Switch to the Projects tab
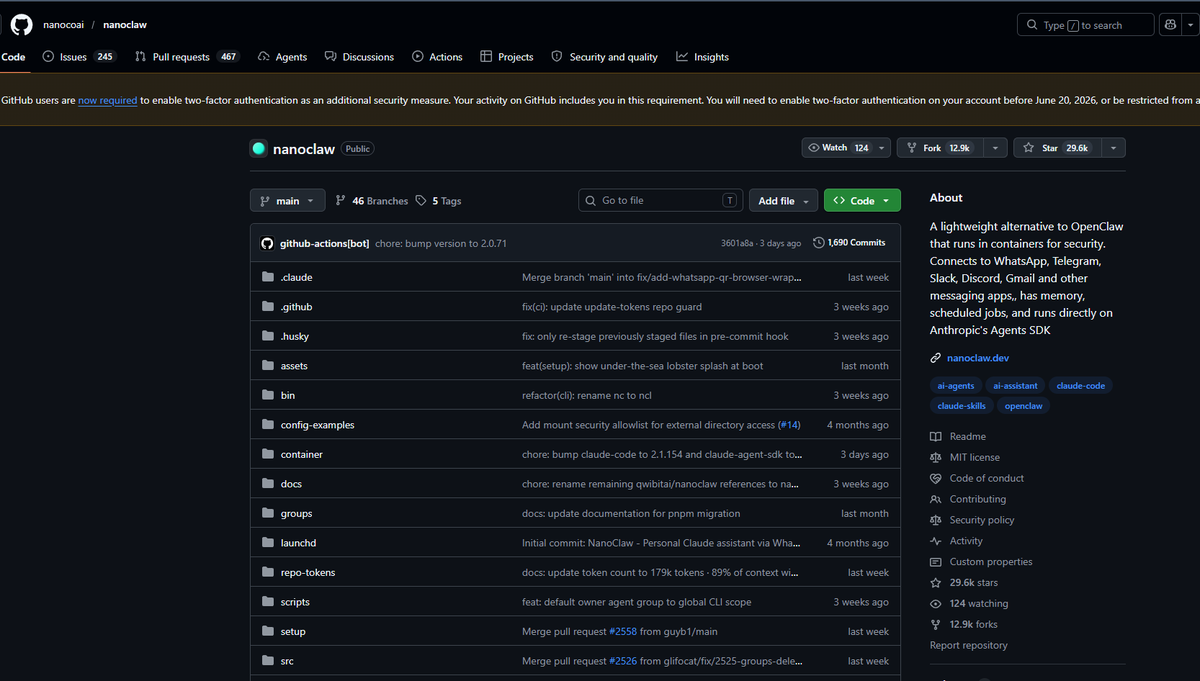Image resolution: width=1200 pixels, height=681 pixels. [x=507, y=57]
